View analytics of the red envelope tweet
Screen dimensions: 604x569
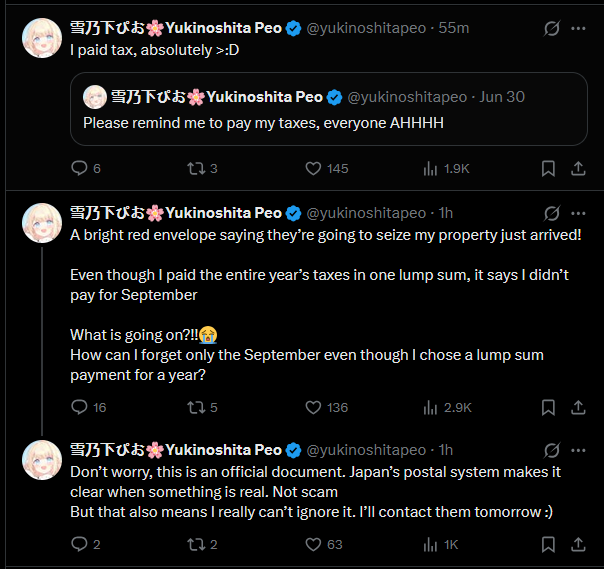pyautogui.click(x=432, y=407)
